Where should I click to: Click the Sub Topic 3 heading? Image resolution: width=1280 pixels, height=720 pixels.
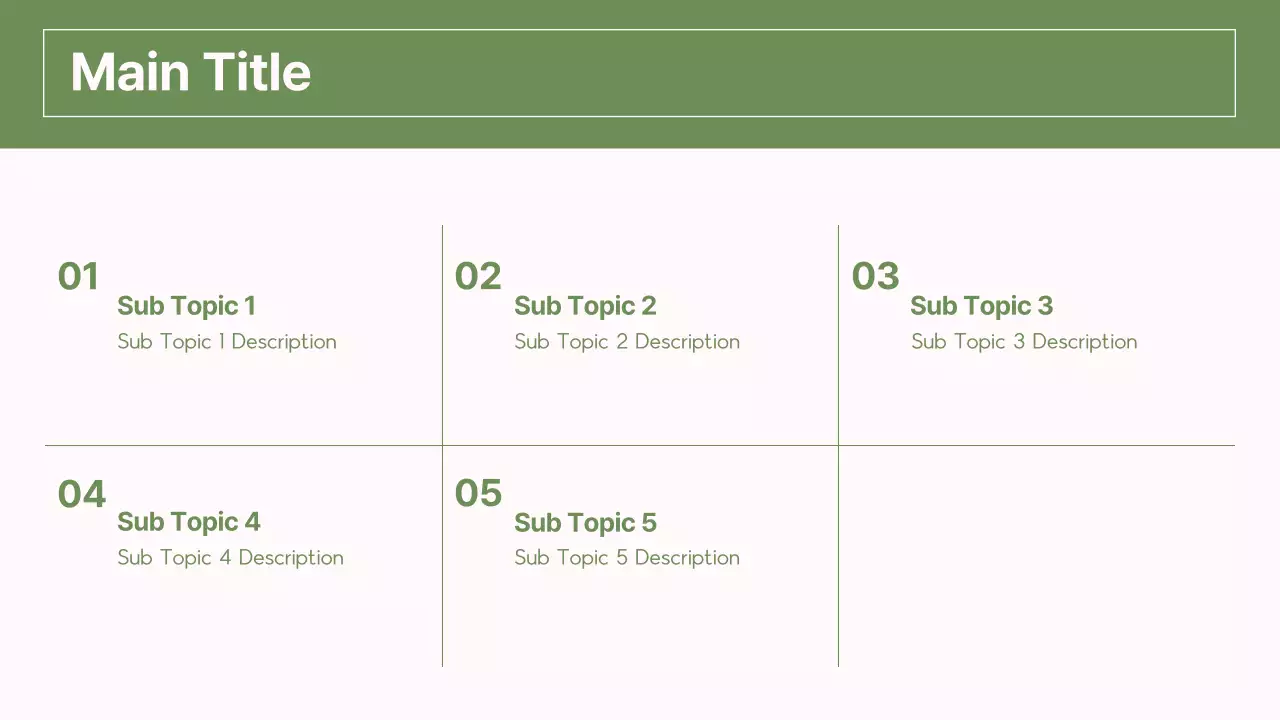[x=981, y=306]
